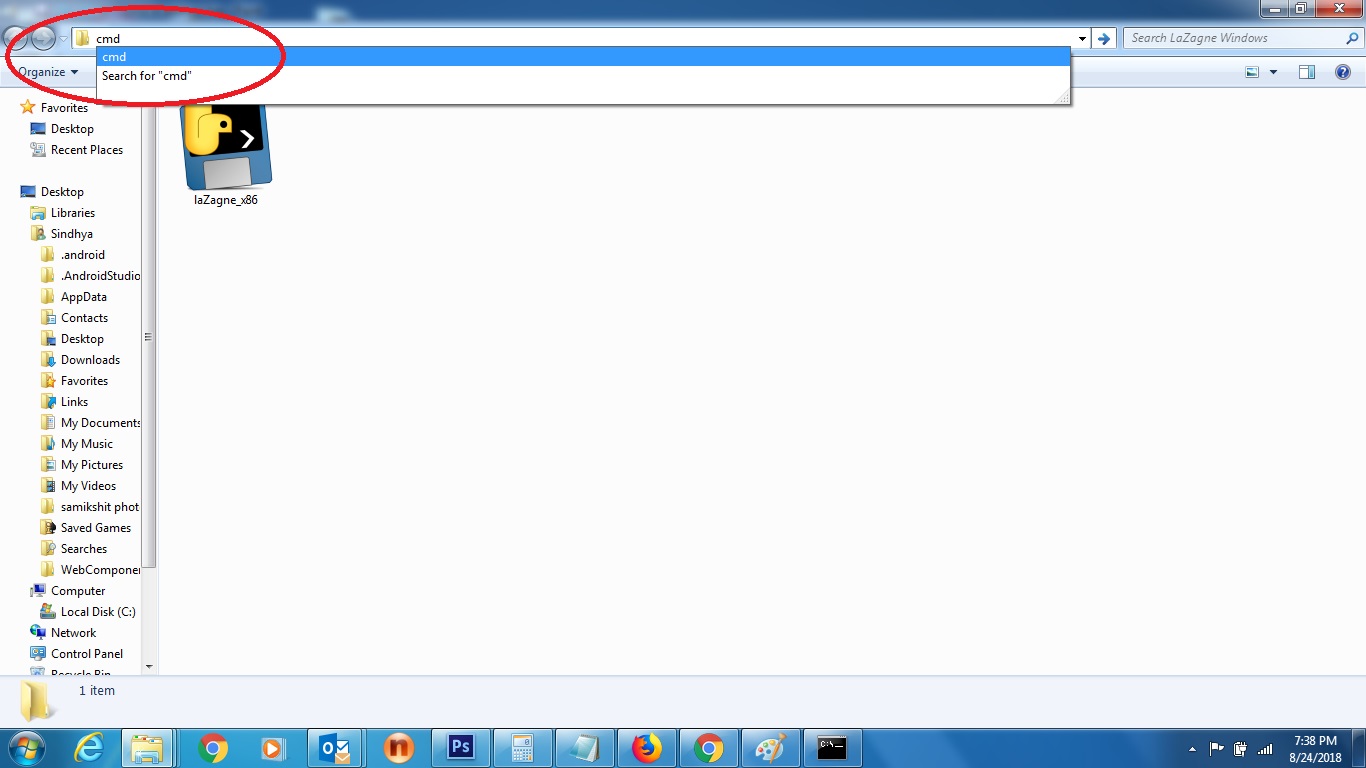Open Help with the question mark icon

(1343, 72)
